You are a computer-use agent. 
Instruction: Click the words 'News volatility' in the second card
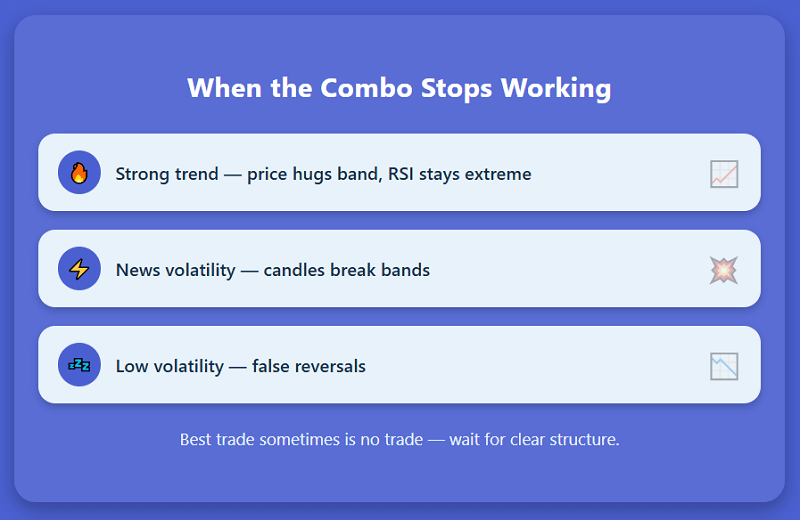(x=176, y=270)
